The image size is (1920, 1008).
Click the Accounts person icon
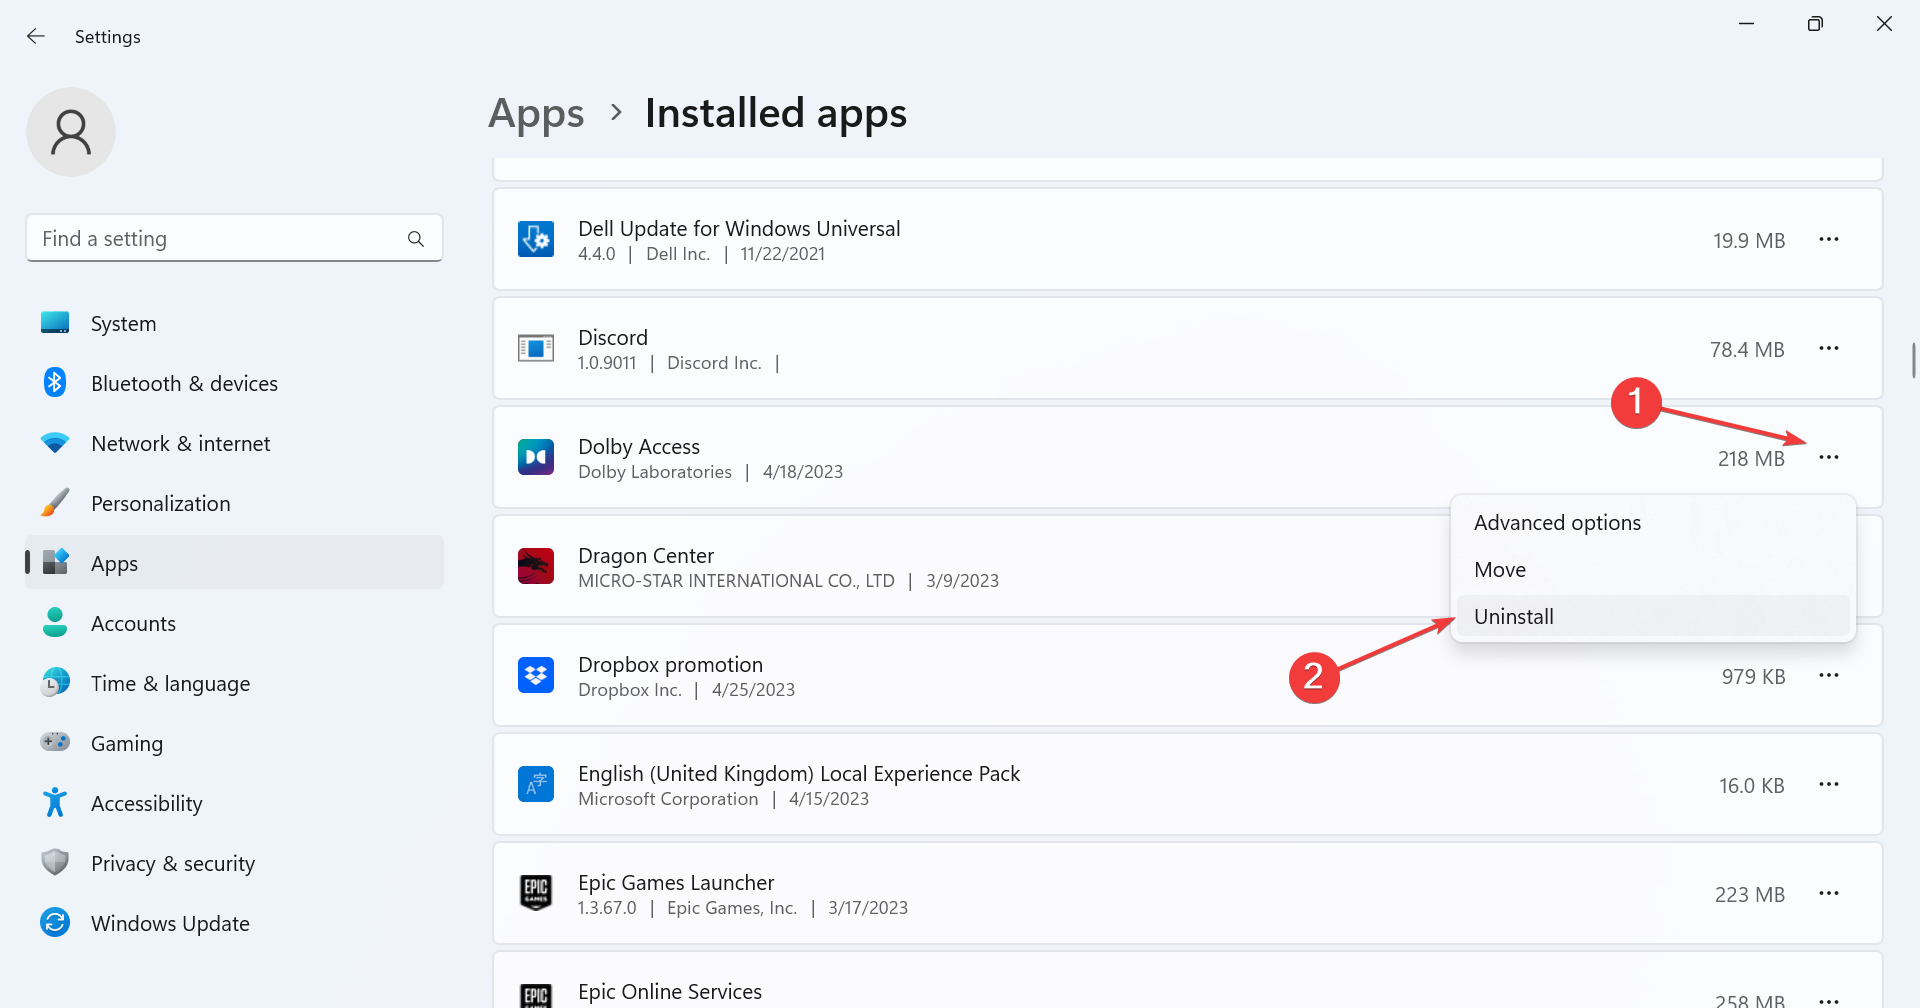coord(55,622)
